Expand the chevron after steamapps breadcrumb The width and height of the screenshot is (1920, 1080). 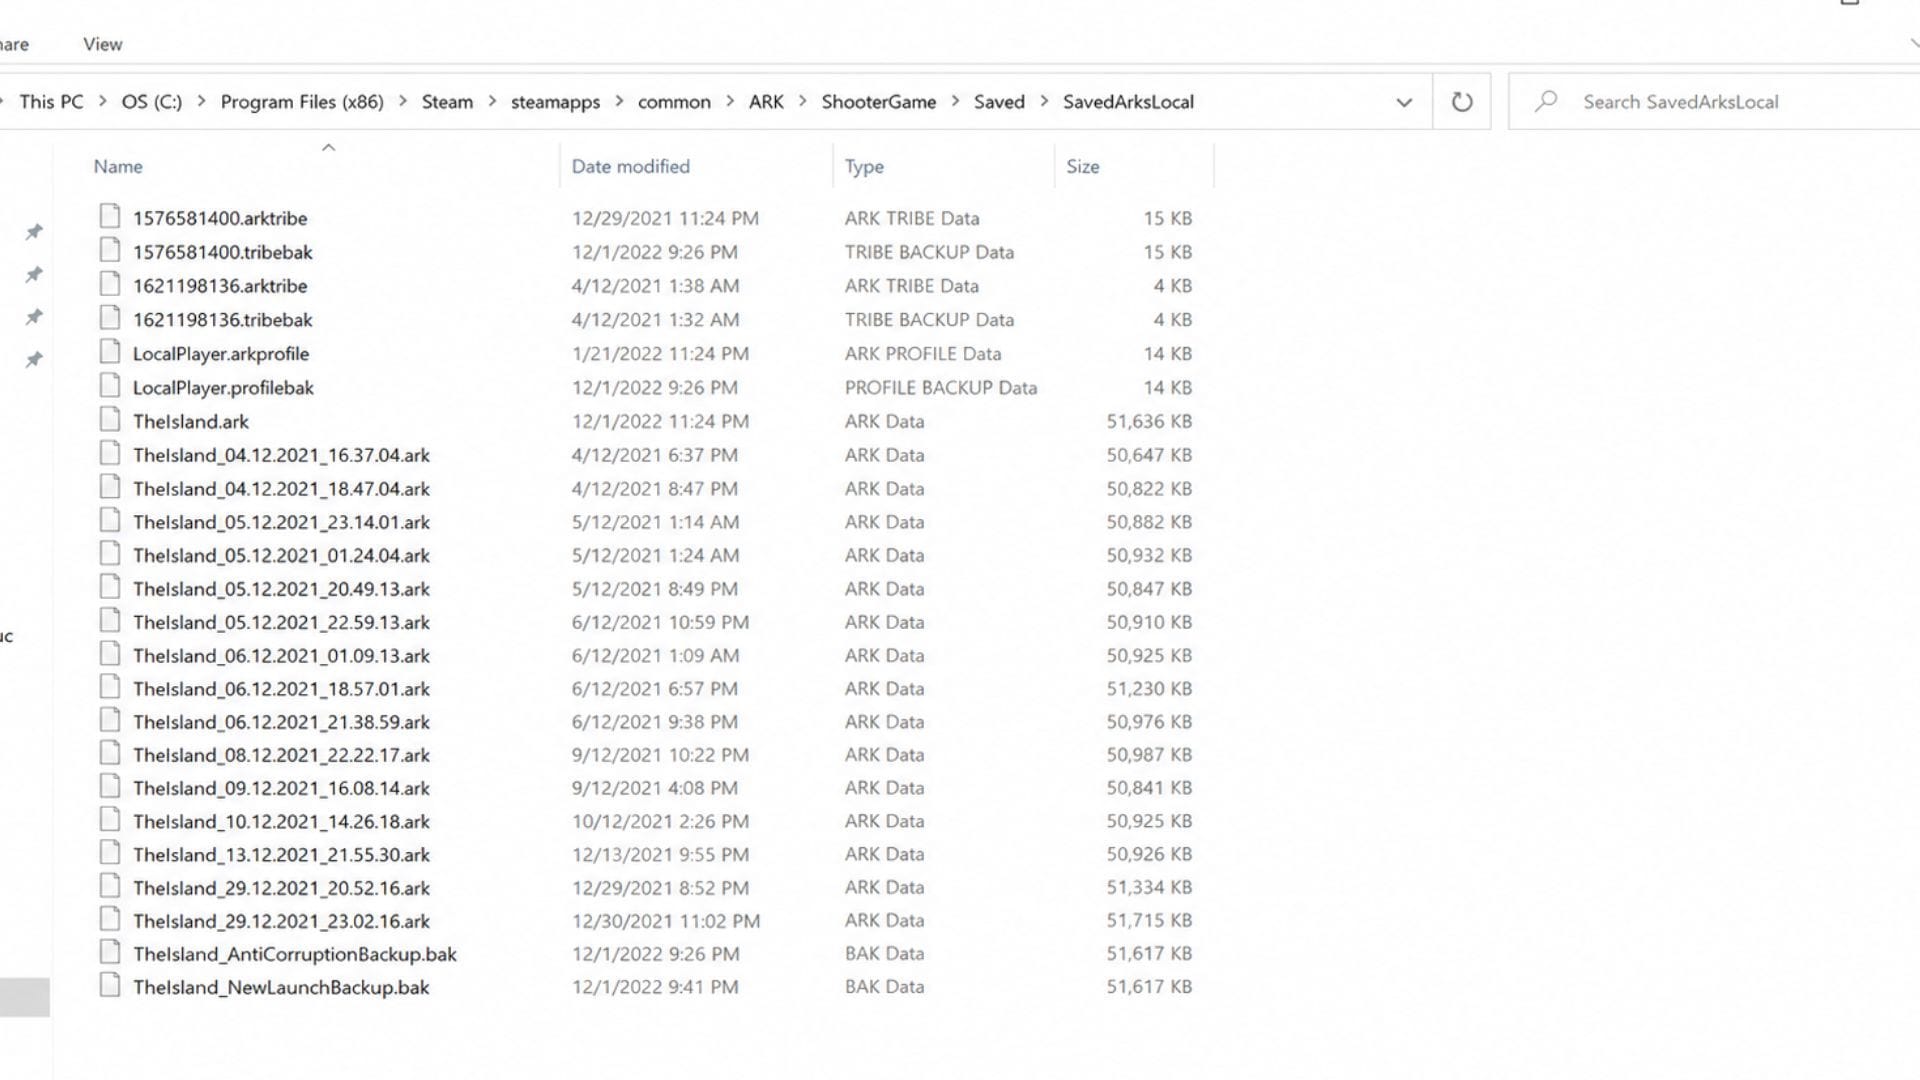(x=619, y=101)
